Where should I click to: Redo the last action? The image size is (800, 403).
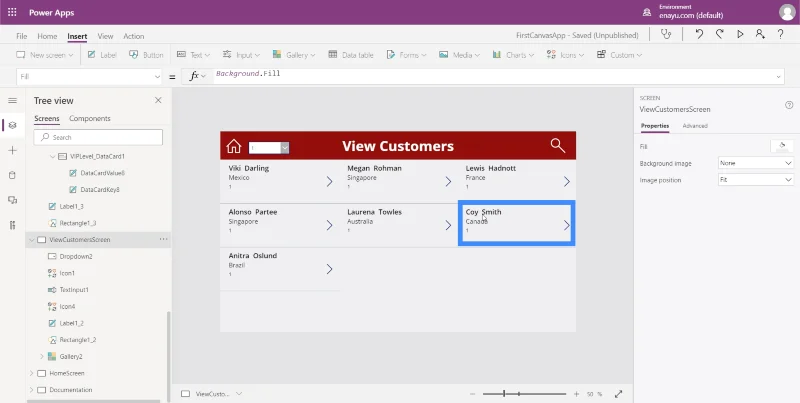[719, 34]
